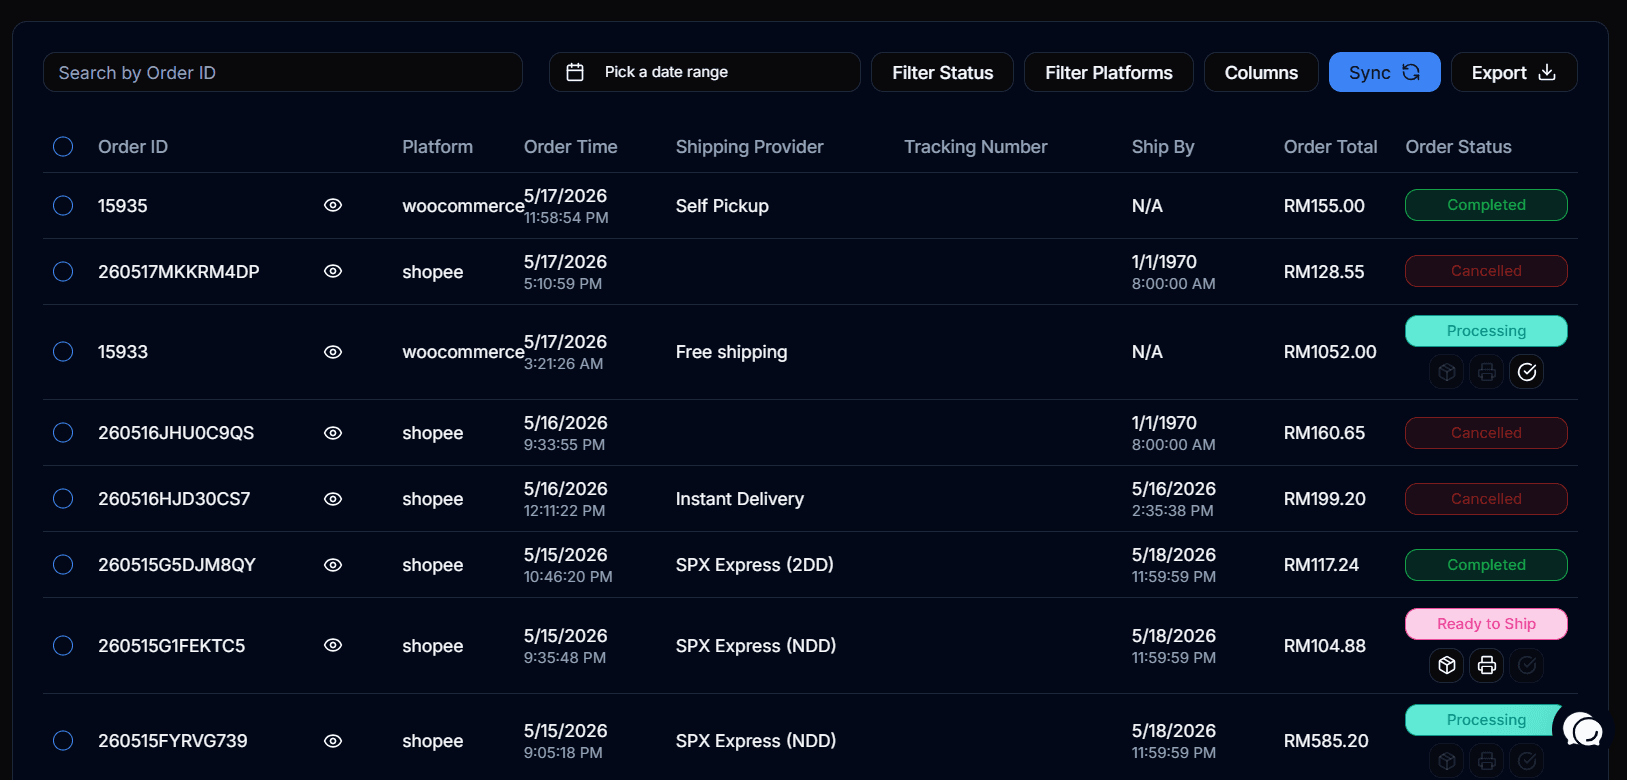
Task: Click Free shipping provider cell
Action: [x=731, y=352]
